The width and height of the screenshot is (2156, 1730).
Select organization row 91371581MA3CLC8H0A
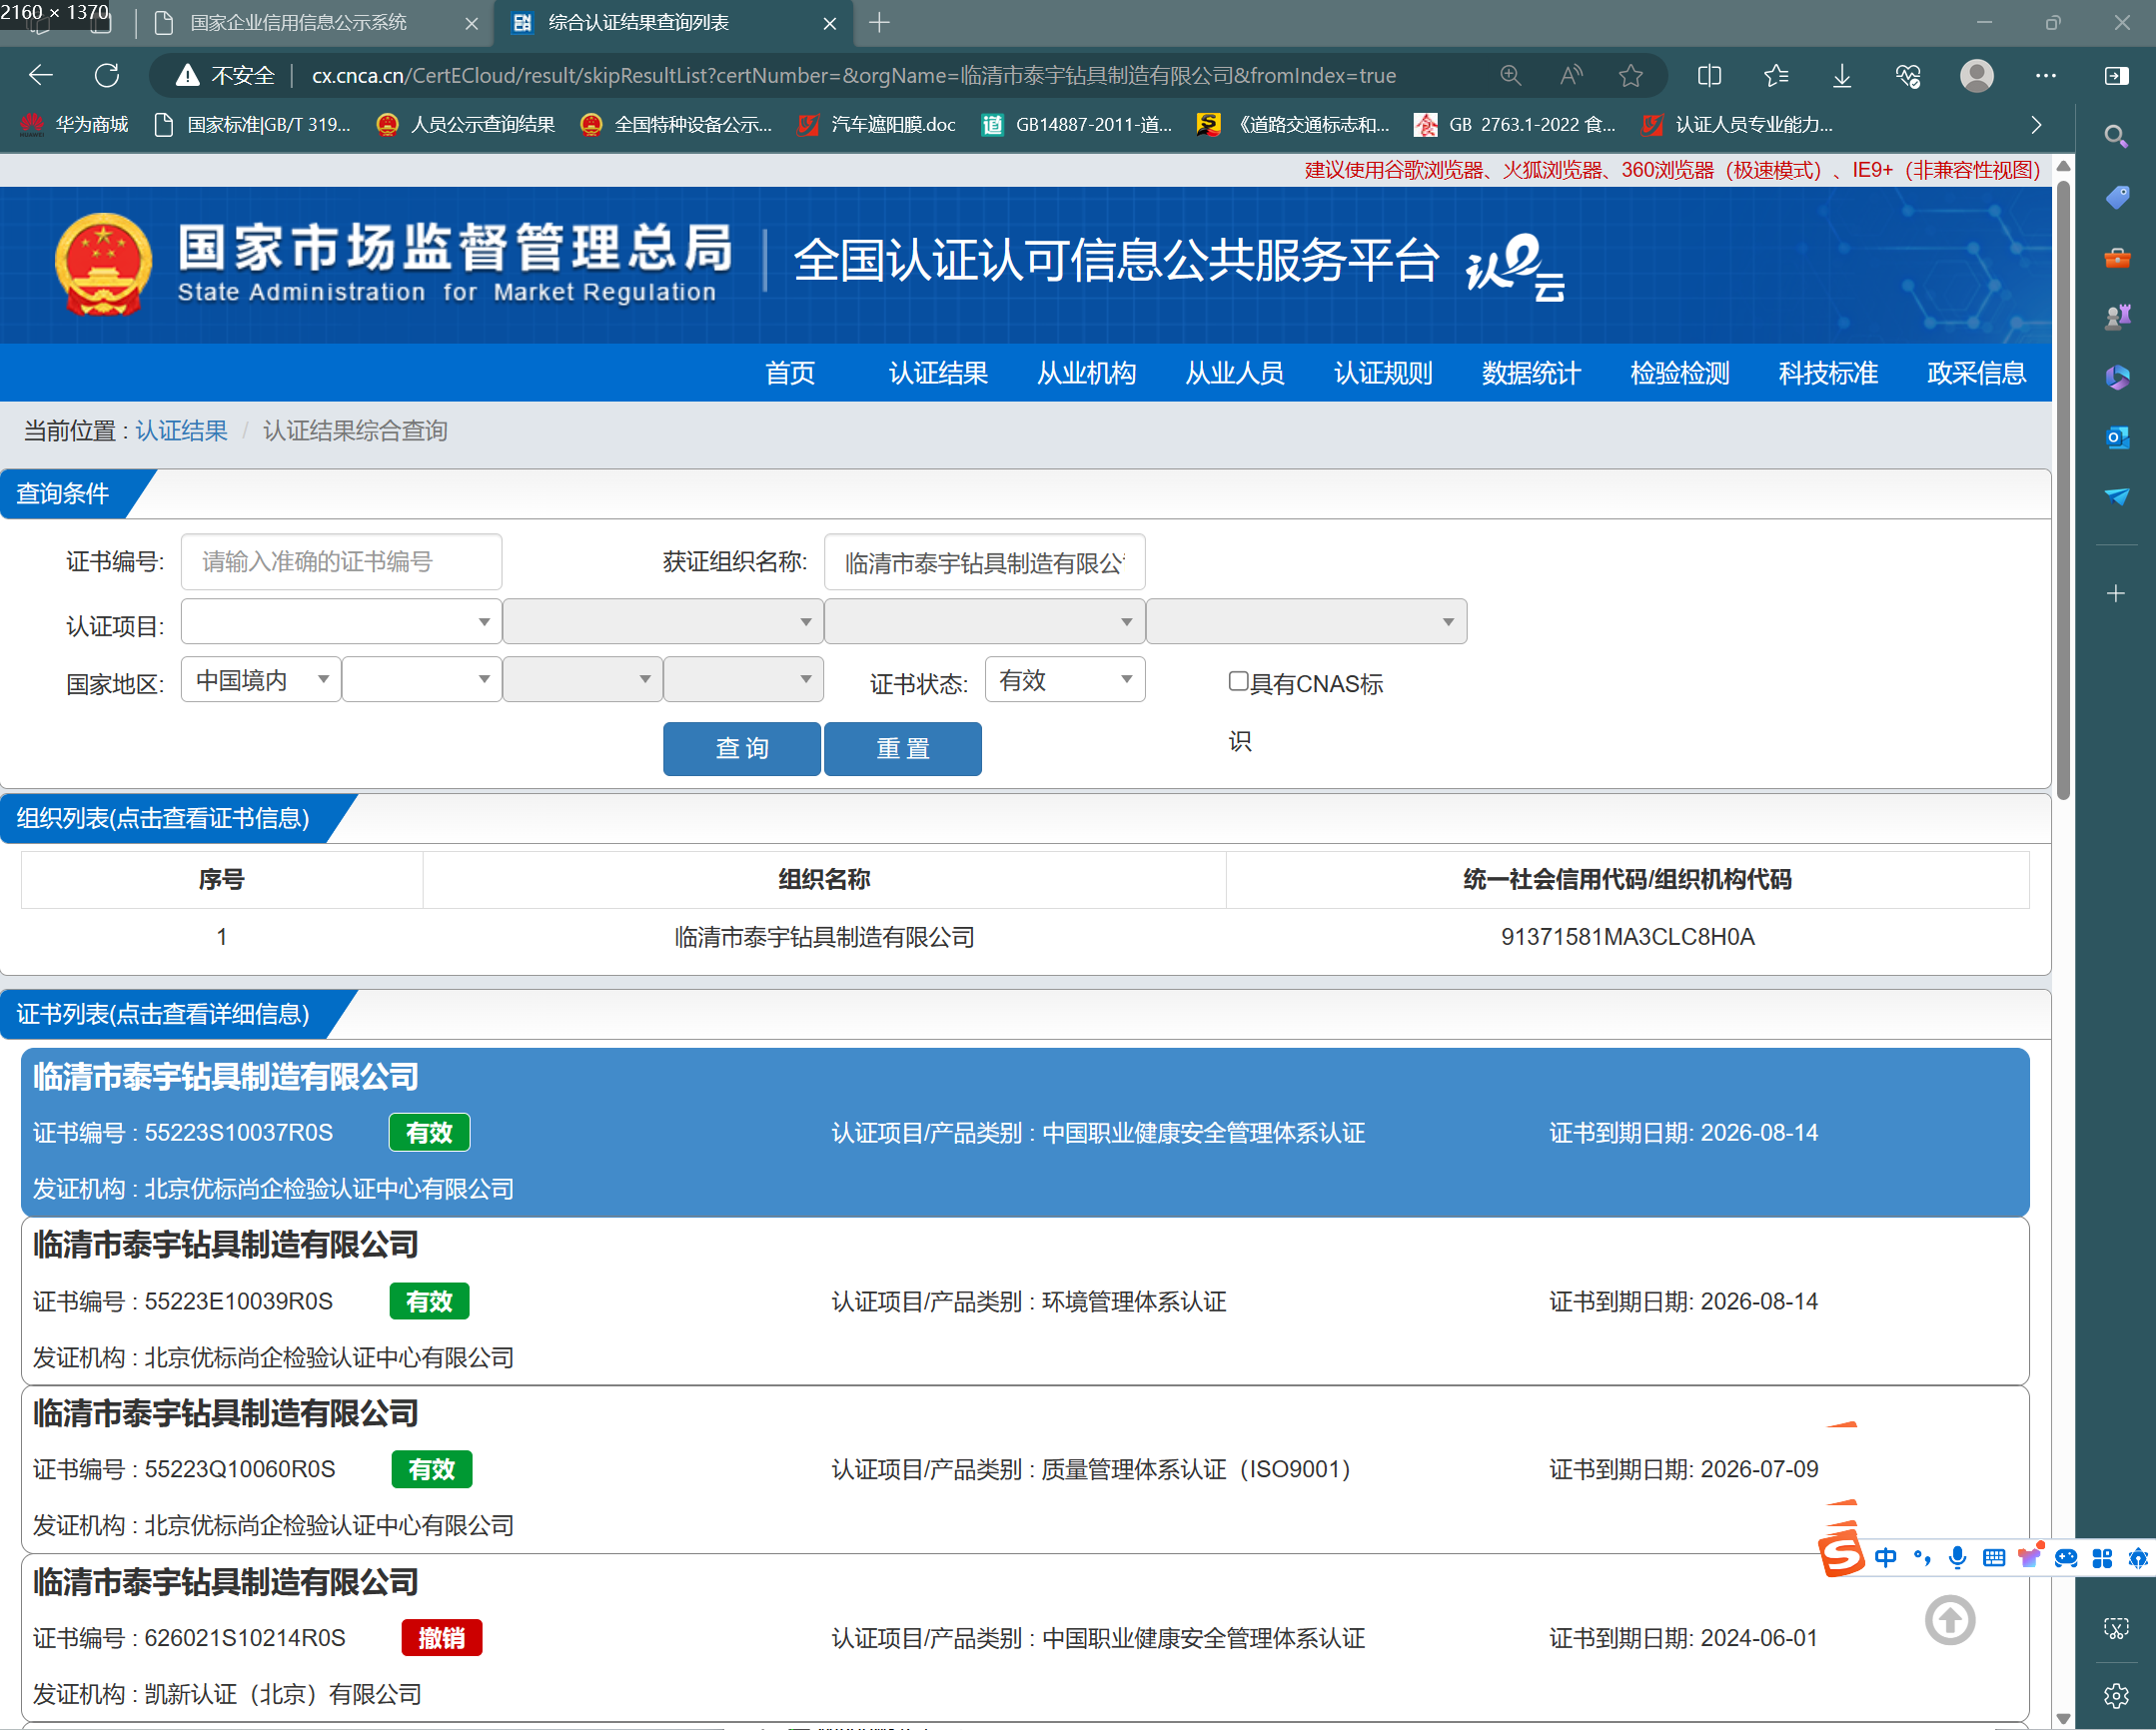click(1025, 937)
